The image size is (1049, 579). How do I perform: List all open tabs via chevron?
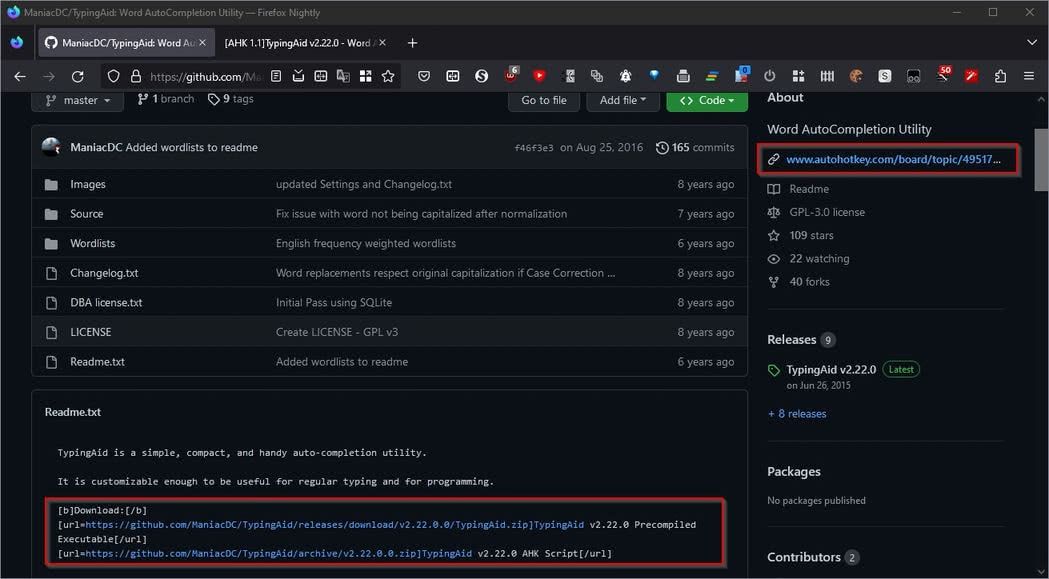coord(1032,43)
